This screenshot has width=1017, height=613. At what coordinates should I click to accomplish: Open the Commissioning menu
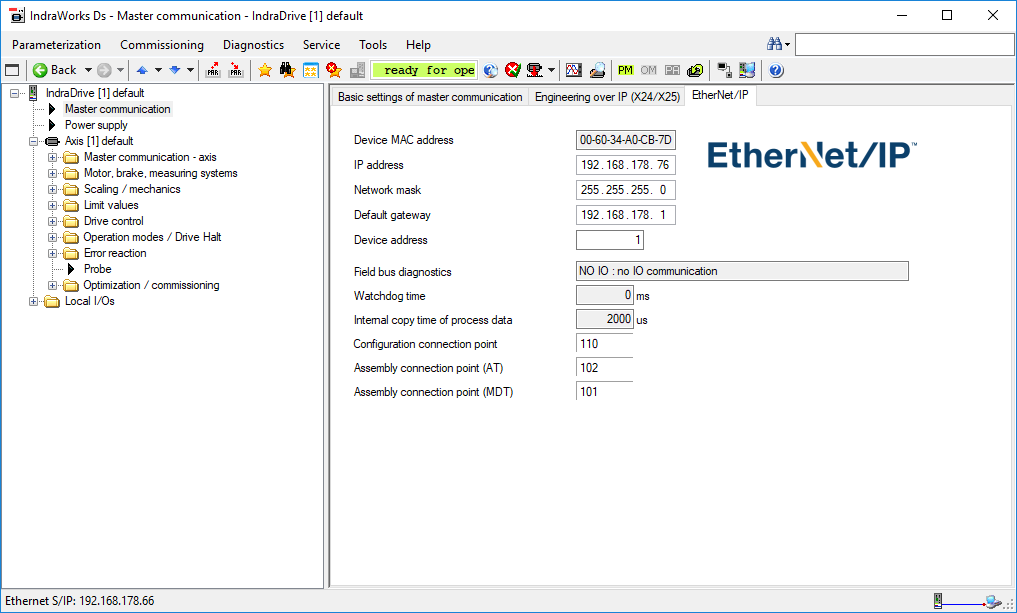pyautogui.click(x=162, y=45)
